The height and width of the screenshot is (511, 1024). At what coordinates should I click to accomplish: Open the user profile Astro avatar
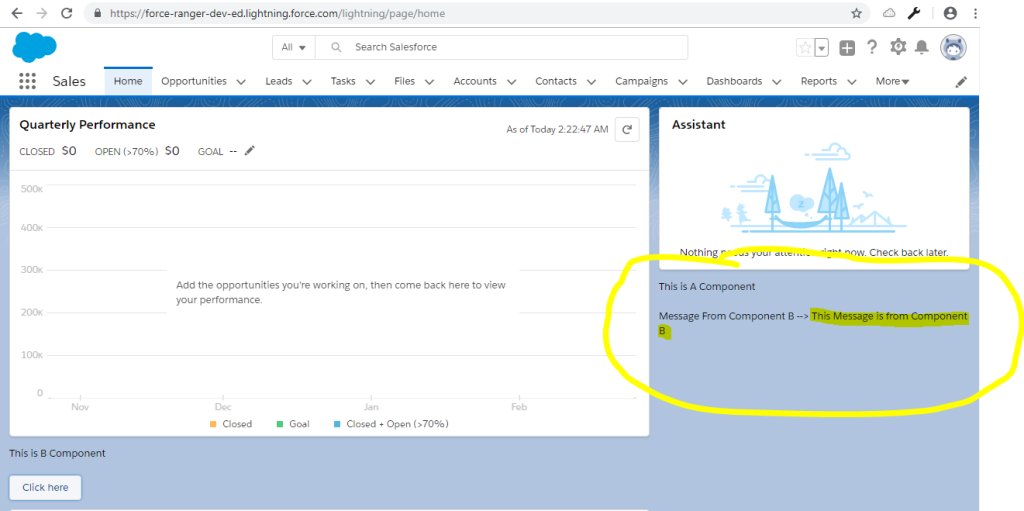pos(953,47)
